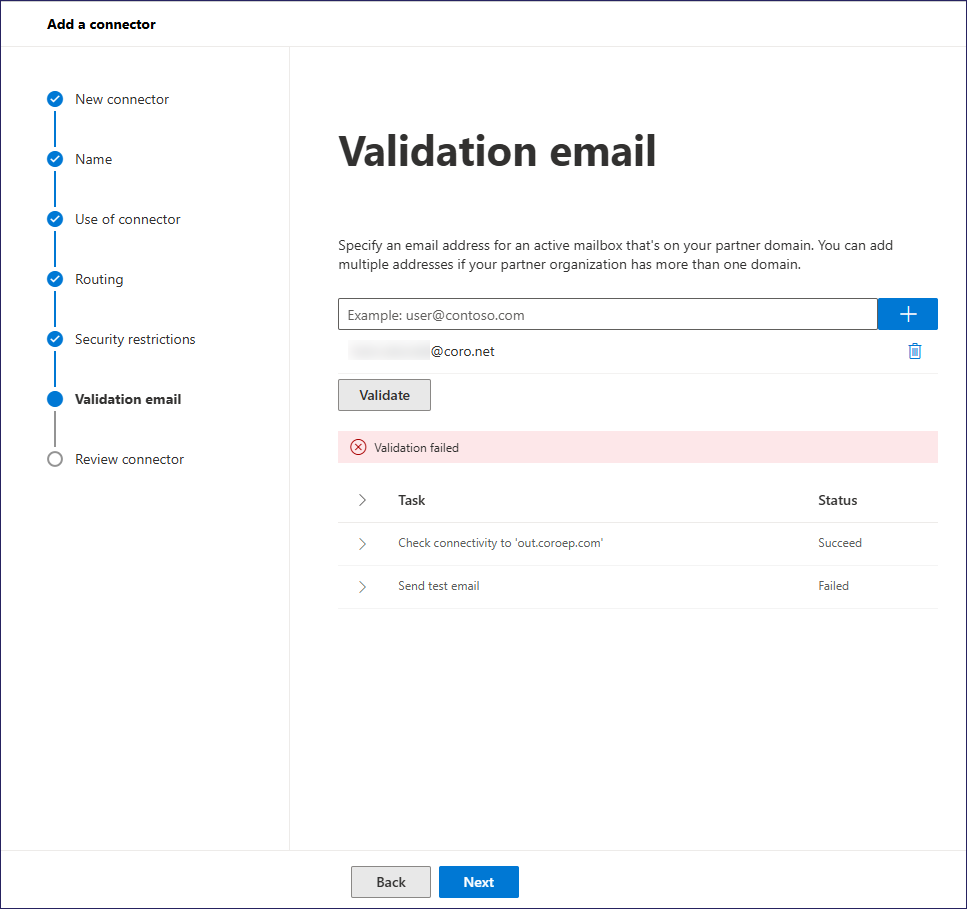Screen dimensions: 967x909
Task: Select the current Validation email step dot
Action: coord(55,399)
